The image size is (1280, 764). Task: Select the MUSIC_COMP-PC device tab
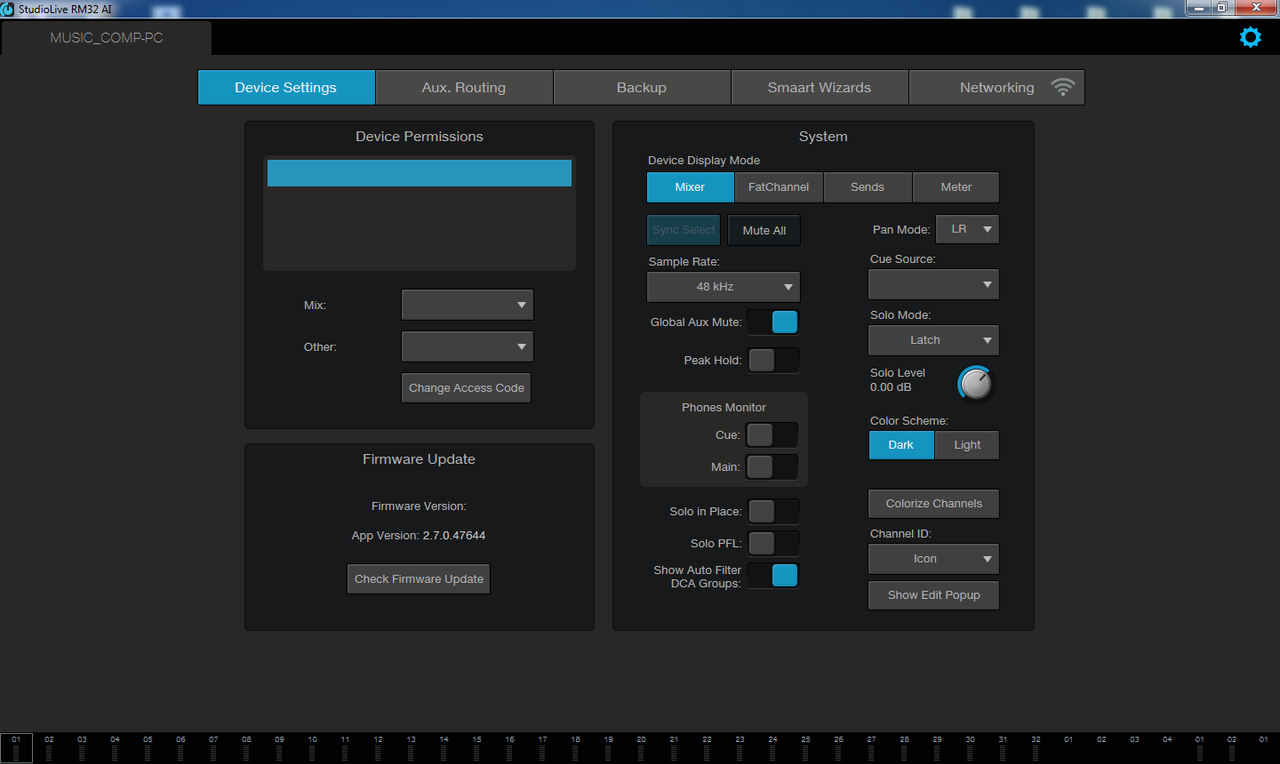click(107, 38)
